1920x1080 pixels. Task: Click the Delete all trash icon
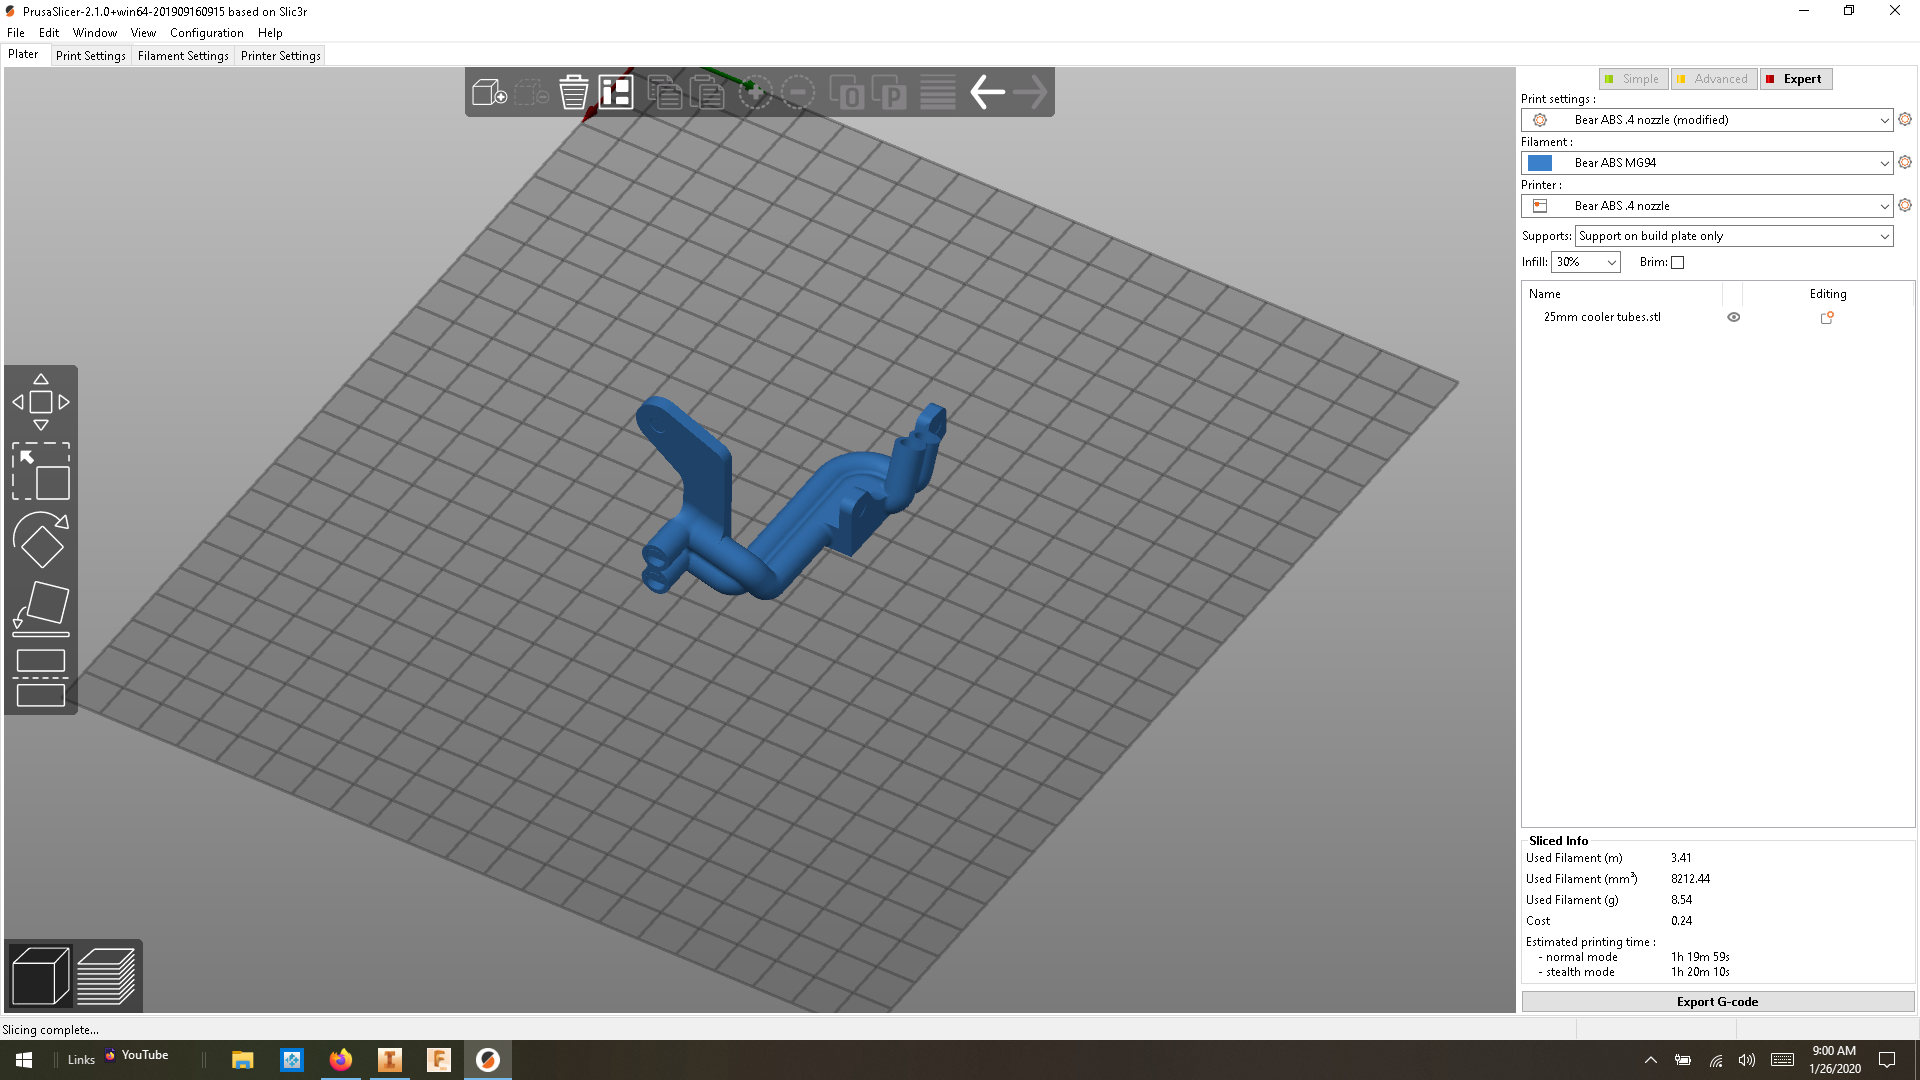point(573,93)
